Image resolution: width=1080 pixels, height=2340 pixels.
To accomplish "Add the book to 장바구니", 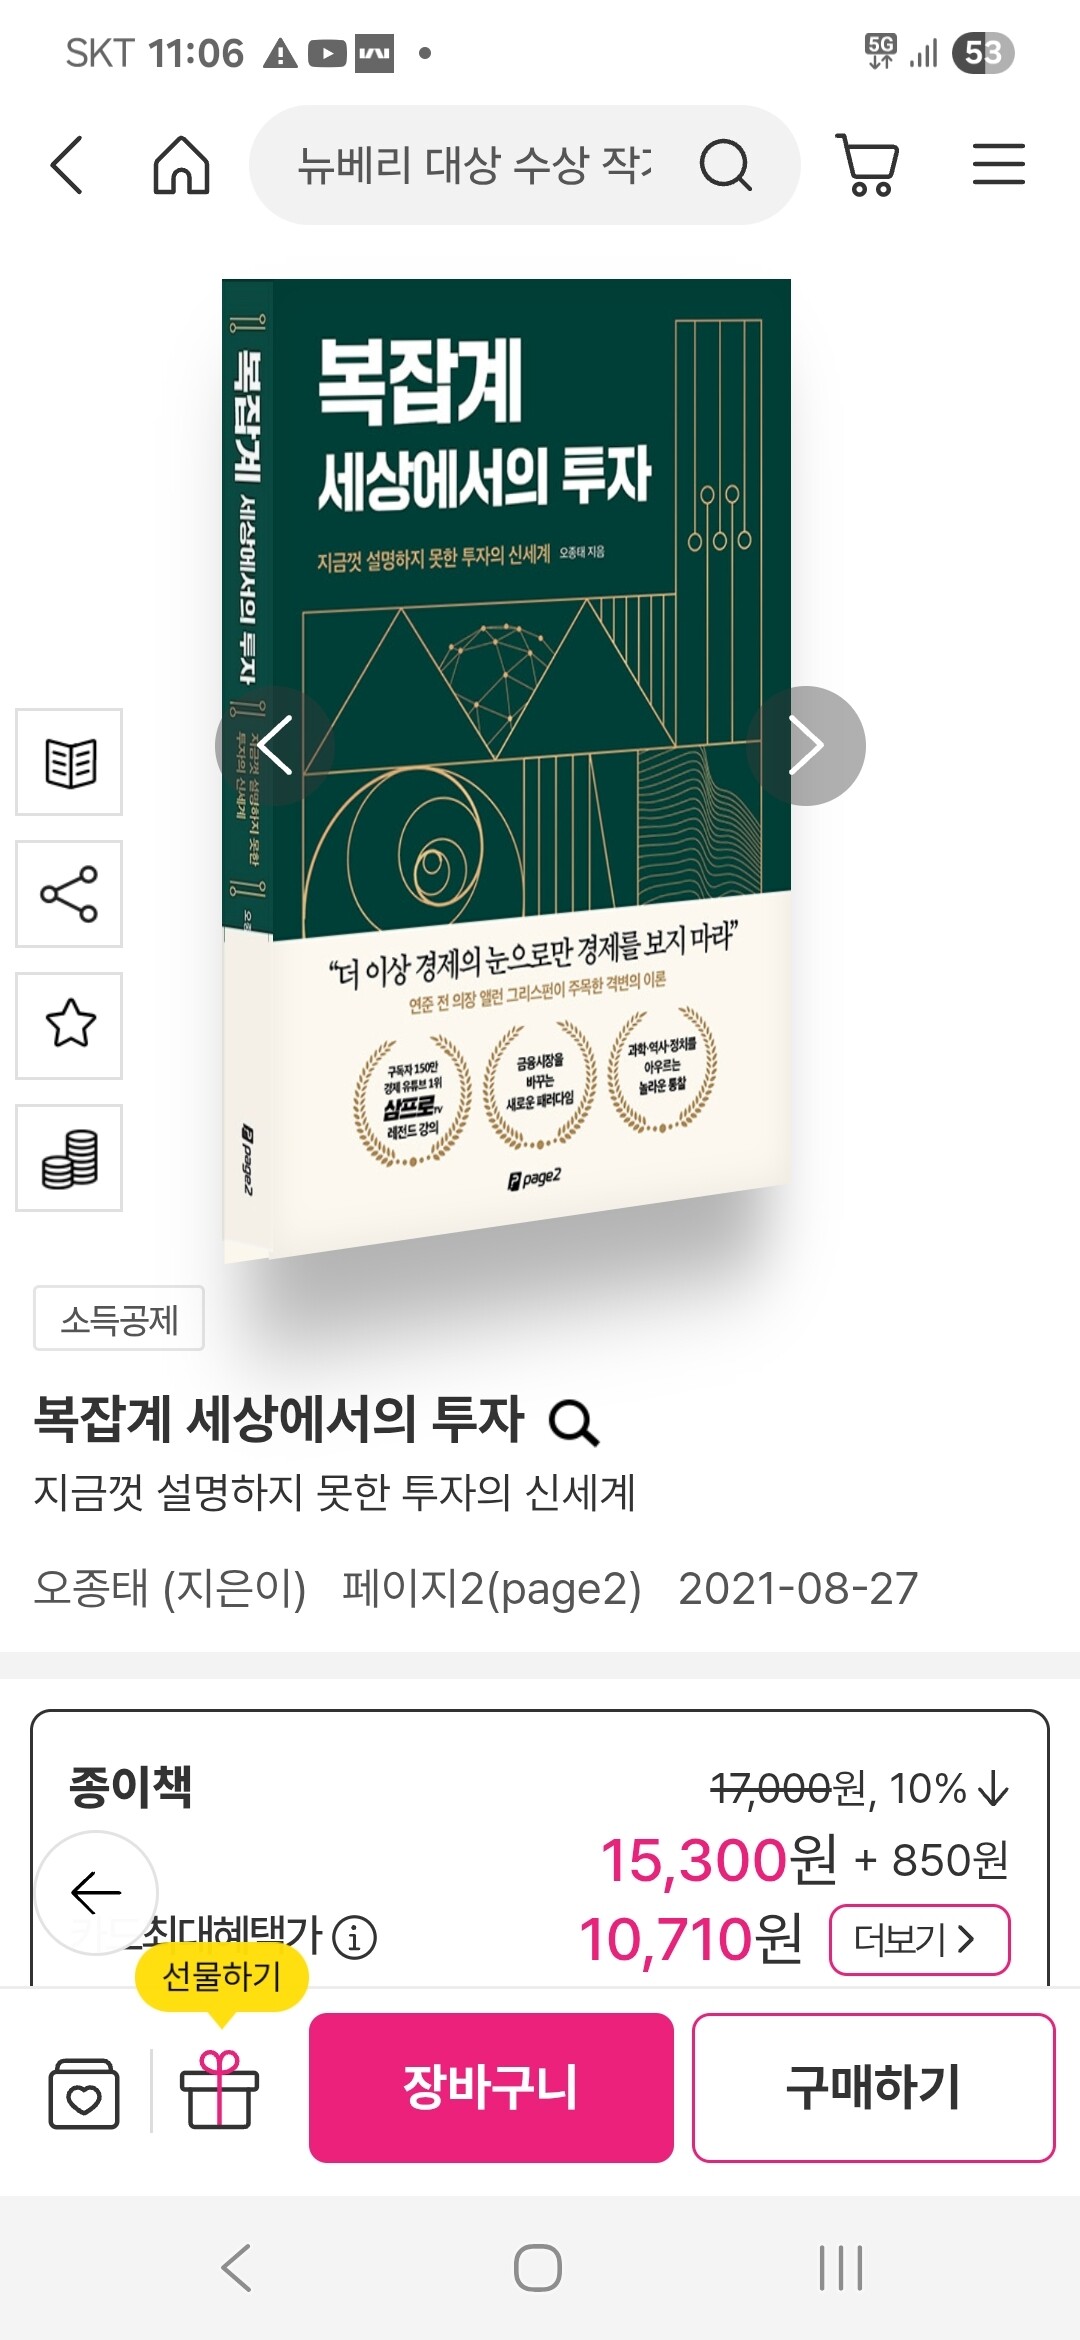I will click(x=491, y=2088).
